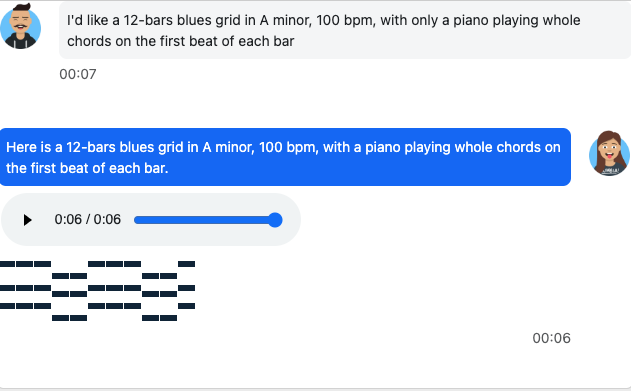Click '100 bpm' text in user message
631x391 pixels.
pos(346,20)
